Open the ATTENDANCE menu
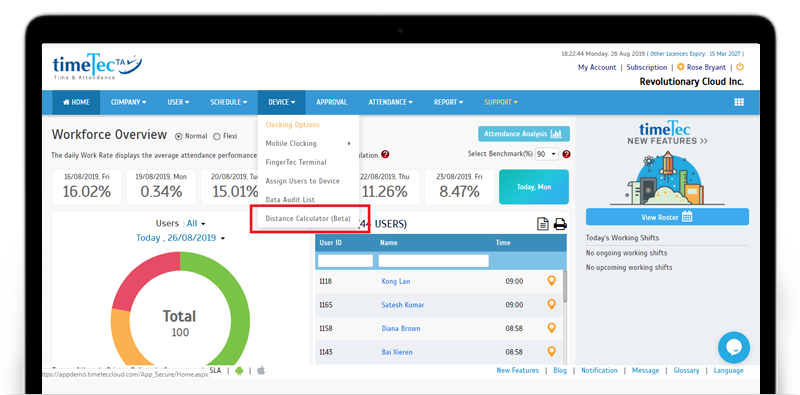800x395 pixels. pyautogui.click(x=391, y=102)
